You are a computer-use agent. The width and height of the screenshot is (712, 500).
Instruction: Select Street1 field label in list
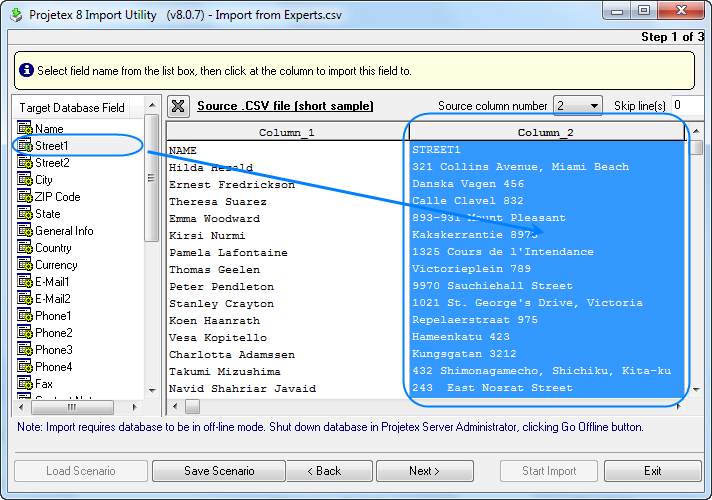pyautogui.click(x=51, y=146)
